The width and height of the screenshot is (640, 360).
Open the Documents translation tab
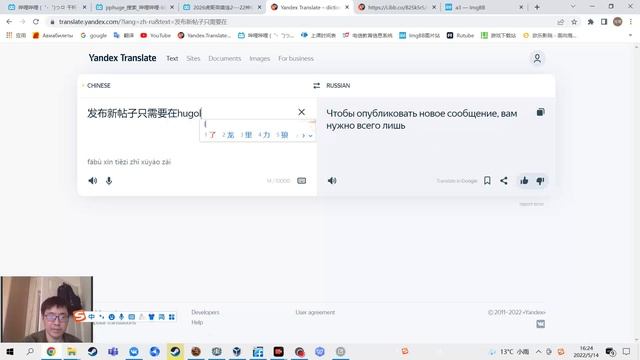(x=224, y=58)
